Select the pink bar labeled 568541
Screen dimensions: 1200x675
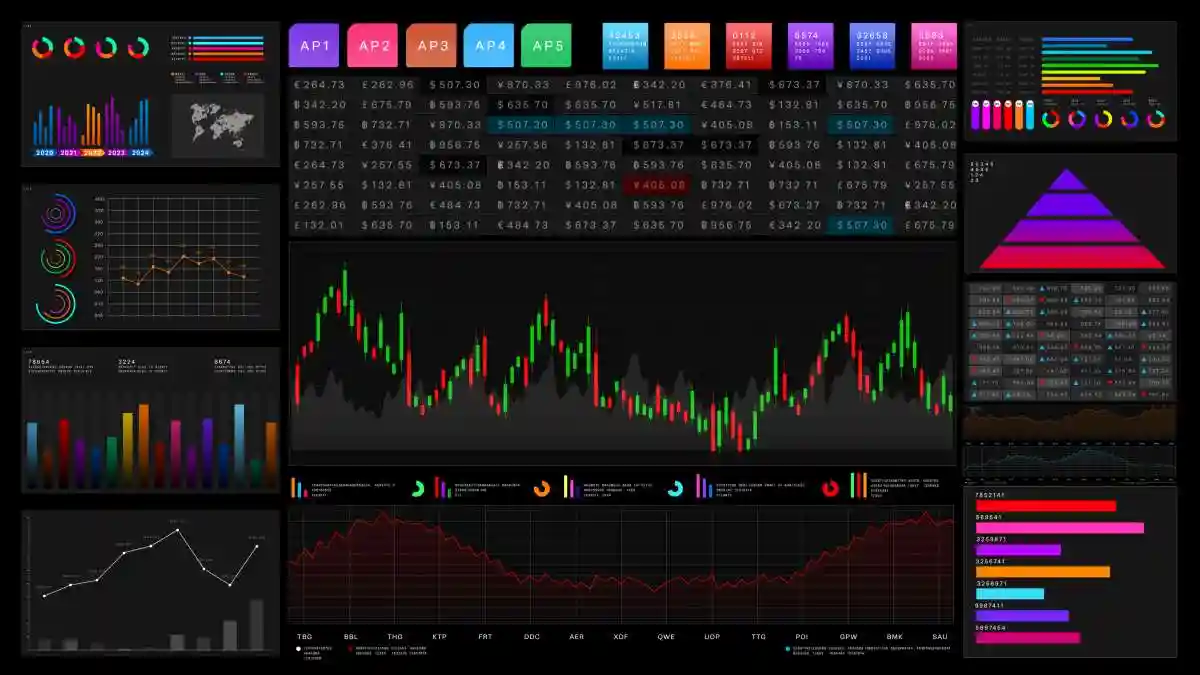pyautogui.click(x=1059, y=528)
